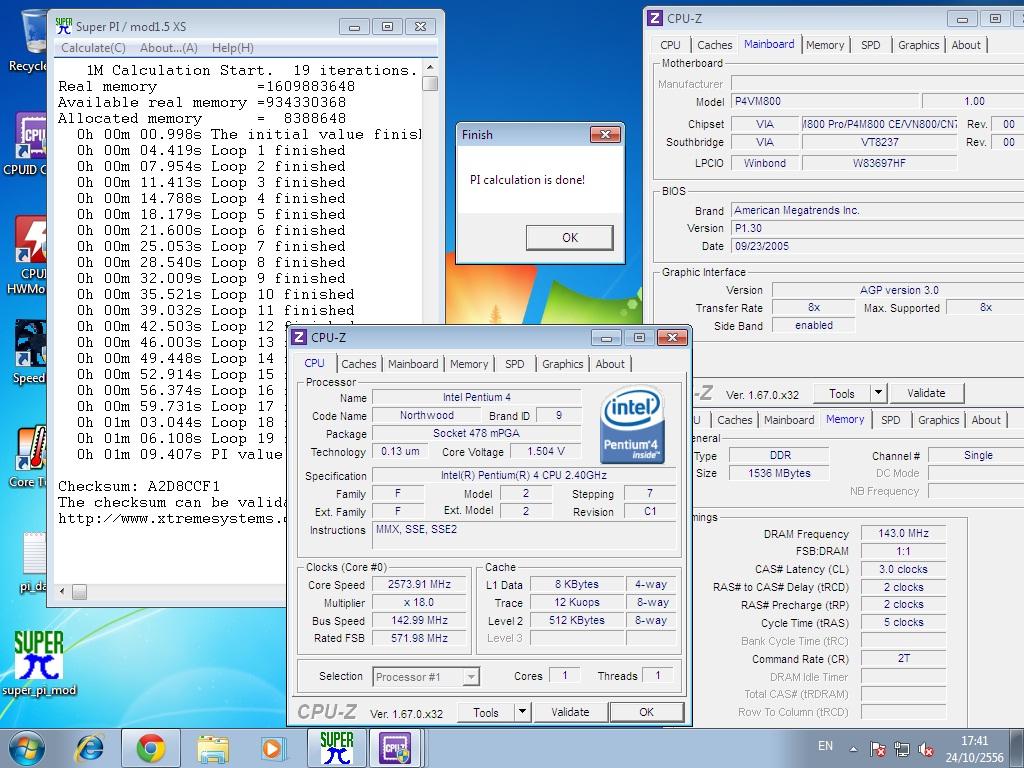Open Windows Media Player from the taskbar
Image resolution: width=1024 pixels, height=768 pixels.
pyautogui.click(x=272, y=748)
